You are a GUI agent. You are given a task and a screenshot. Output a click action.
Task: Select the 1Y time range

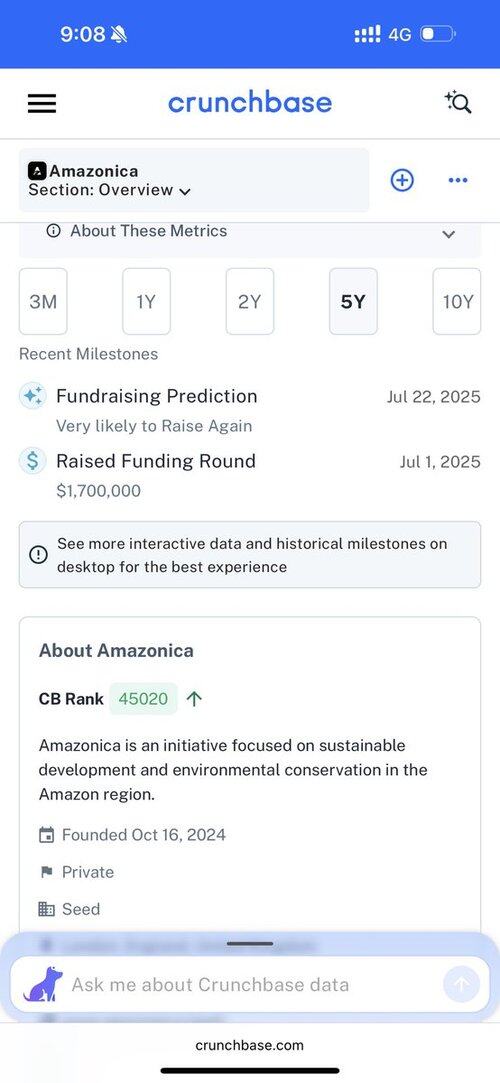146,302
